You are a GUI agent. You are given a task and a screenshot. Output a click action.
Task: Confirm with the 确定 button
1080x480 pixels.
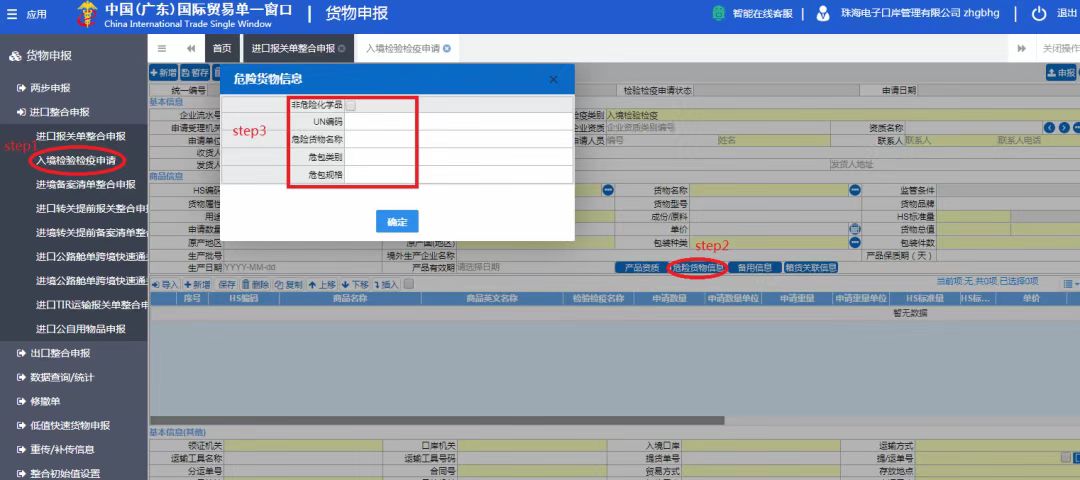tap(397, 222)
